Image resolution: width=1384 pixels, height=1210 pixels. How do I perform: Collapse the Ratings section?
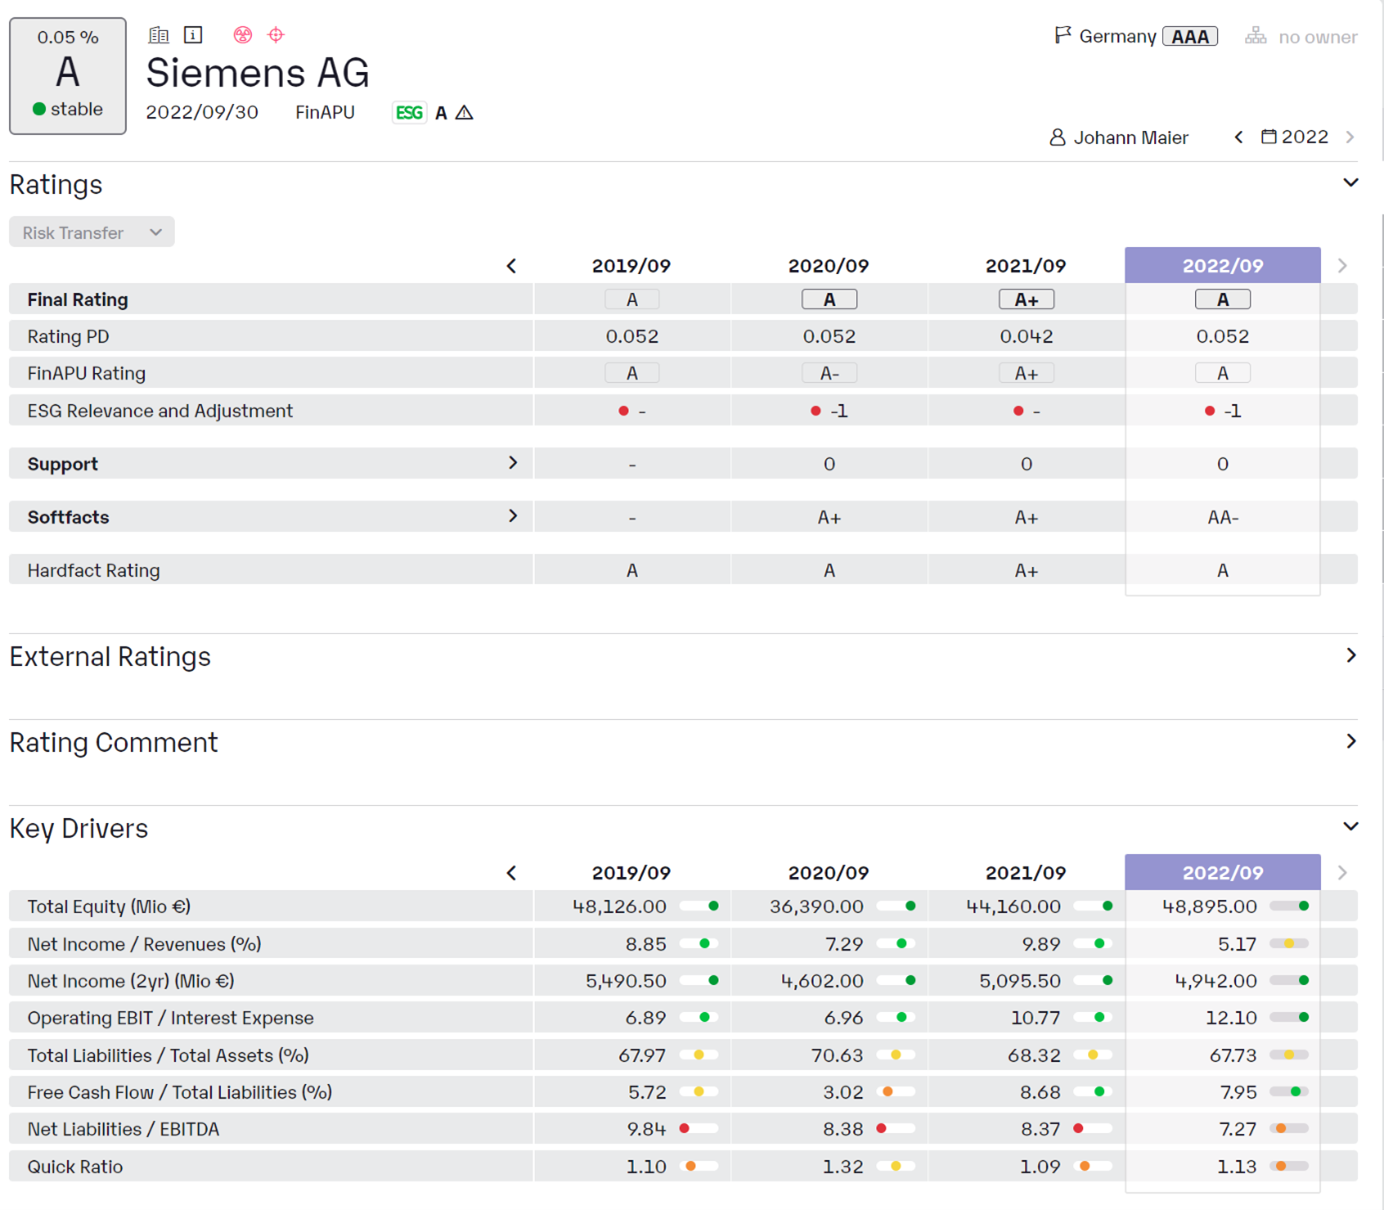coord(1351,183)
